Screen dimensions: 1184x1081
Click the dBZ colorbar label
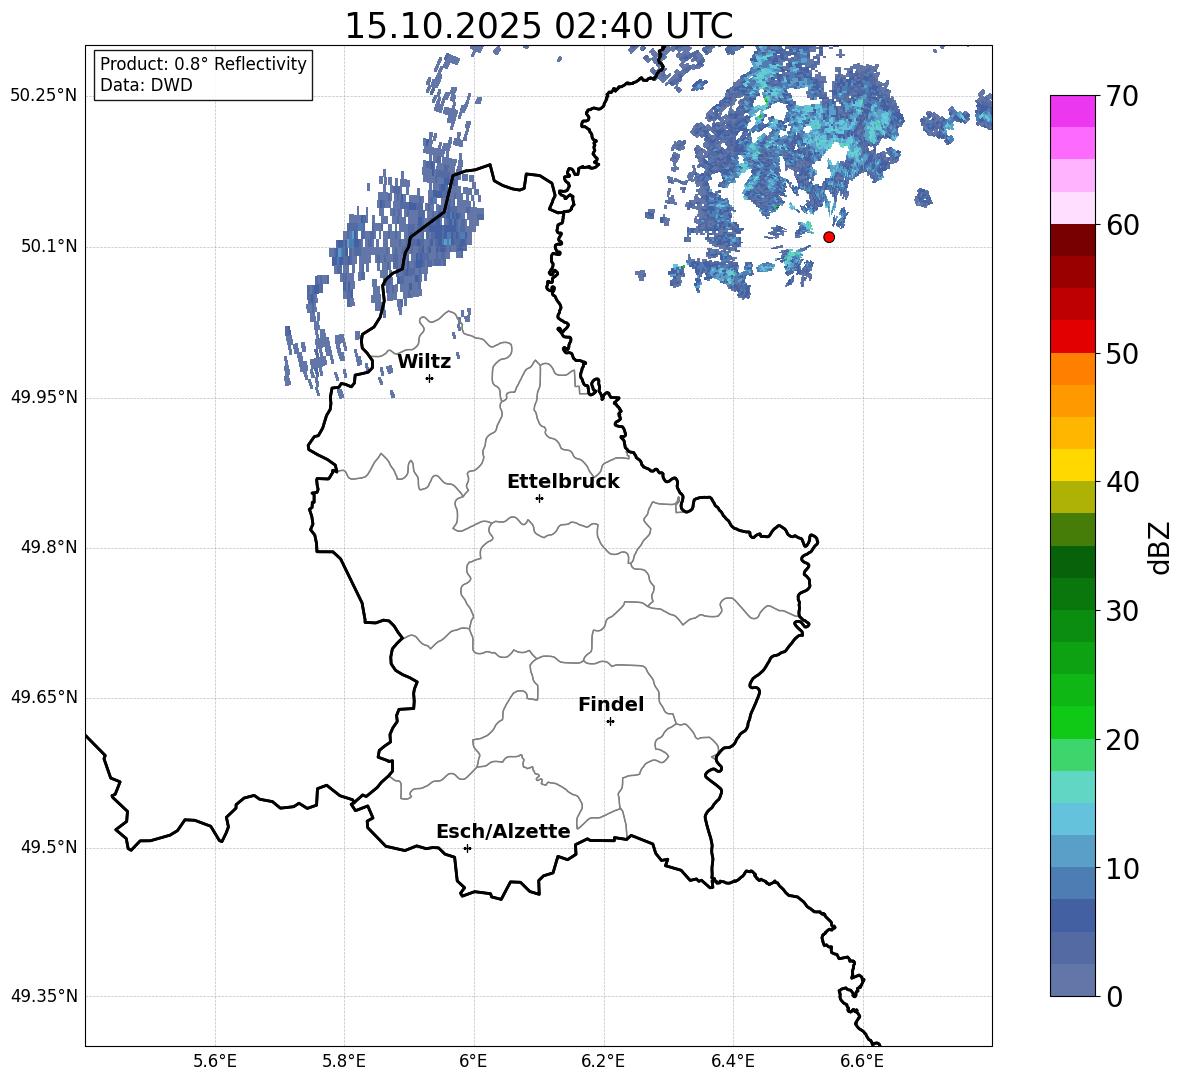[1159, 547]
